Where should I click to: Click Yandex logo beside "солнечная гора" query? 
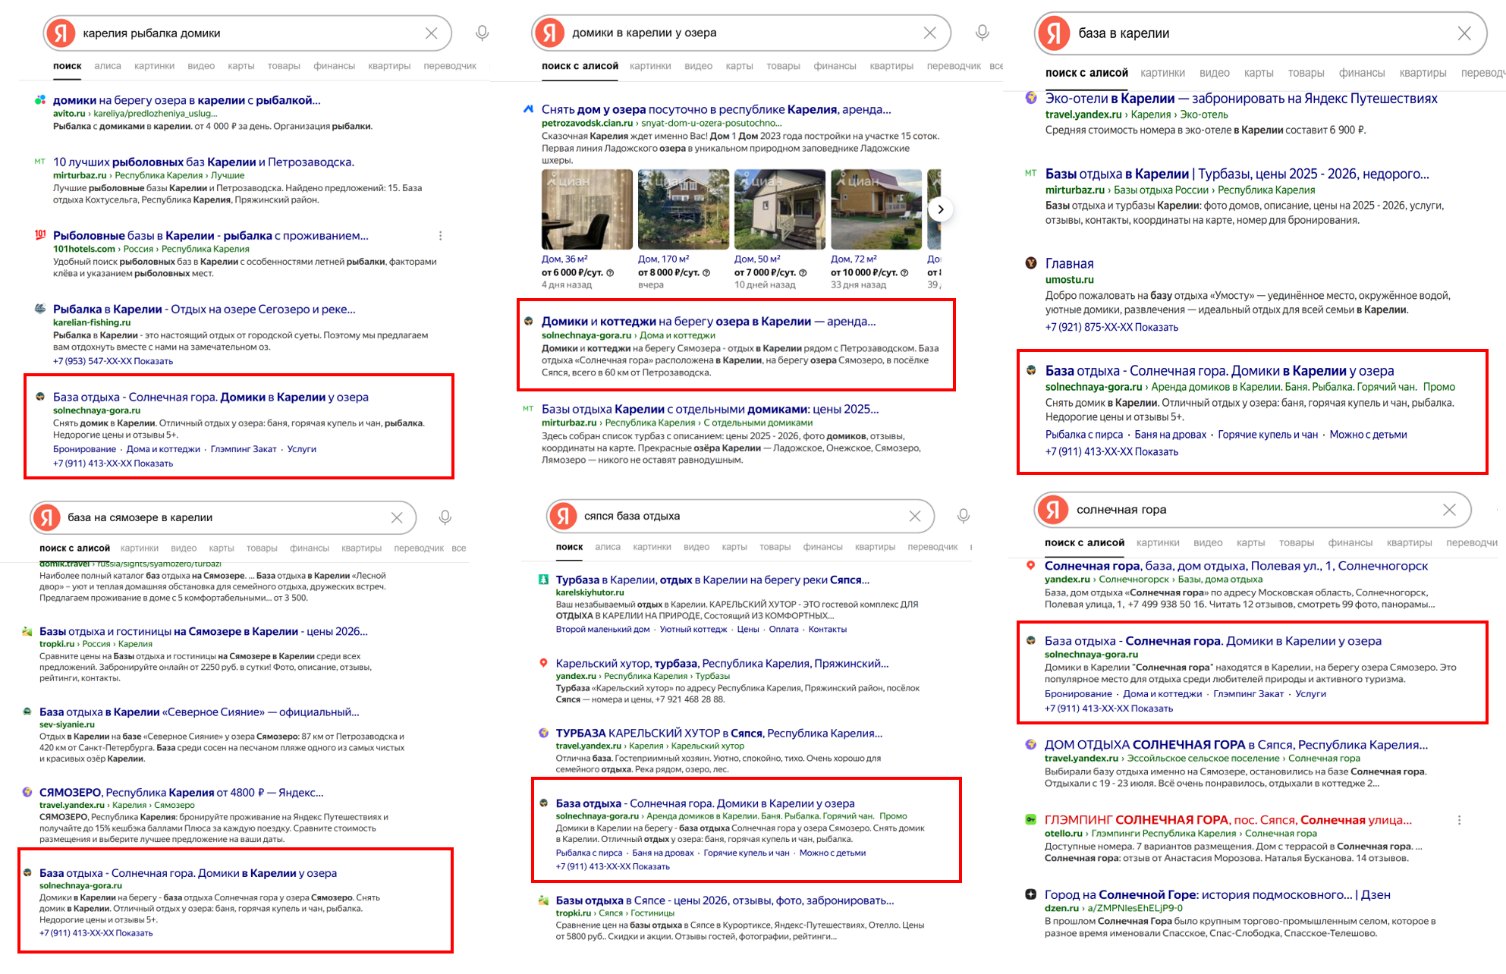pos(1052,510)
